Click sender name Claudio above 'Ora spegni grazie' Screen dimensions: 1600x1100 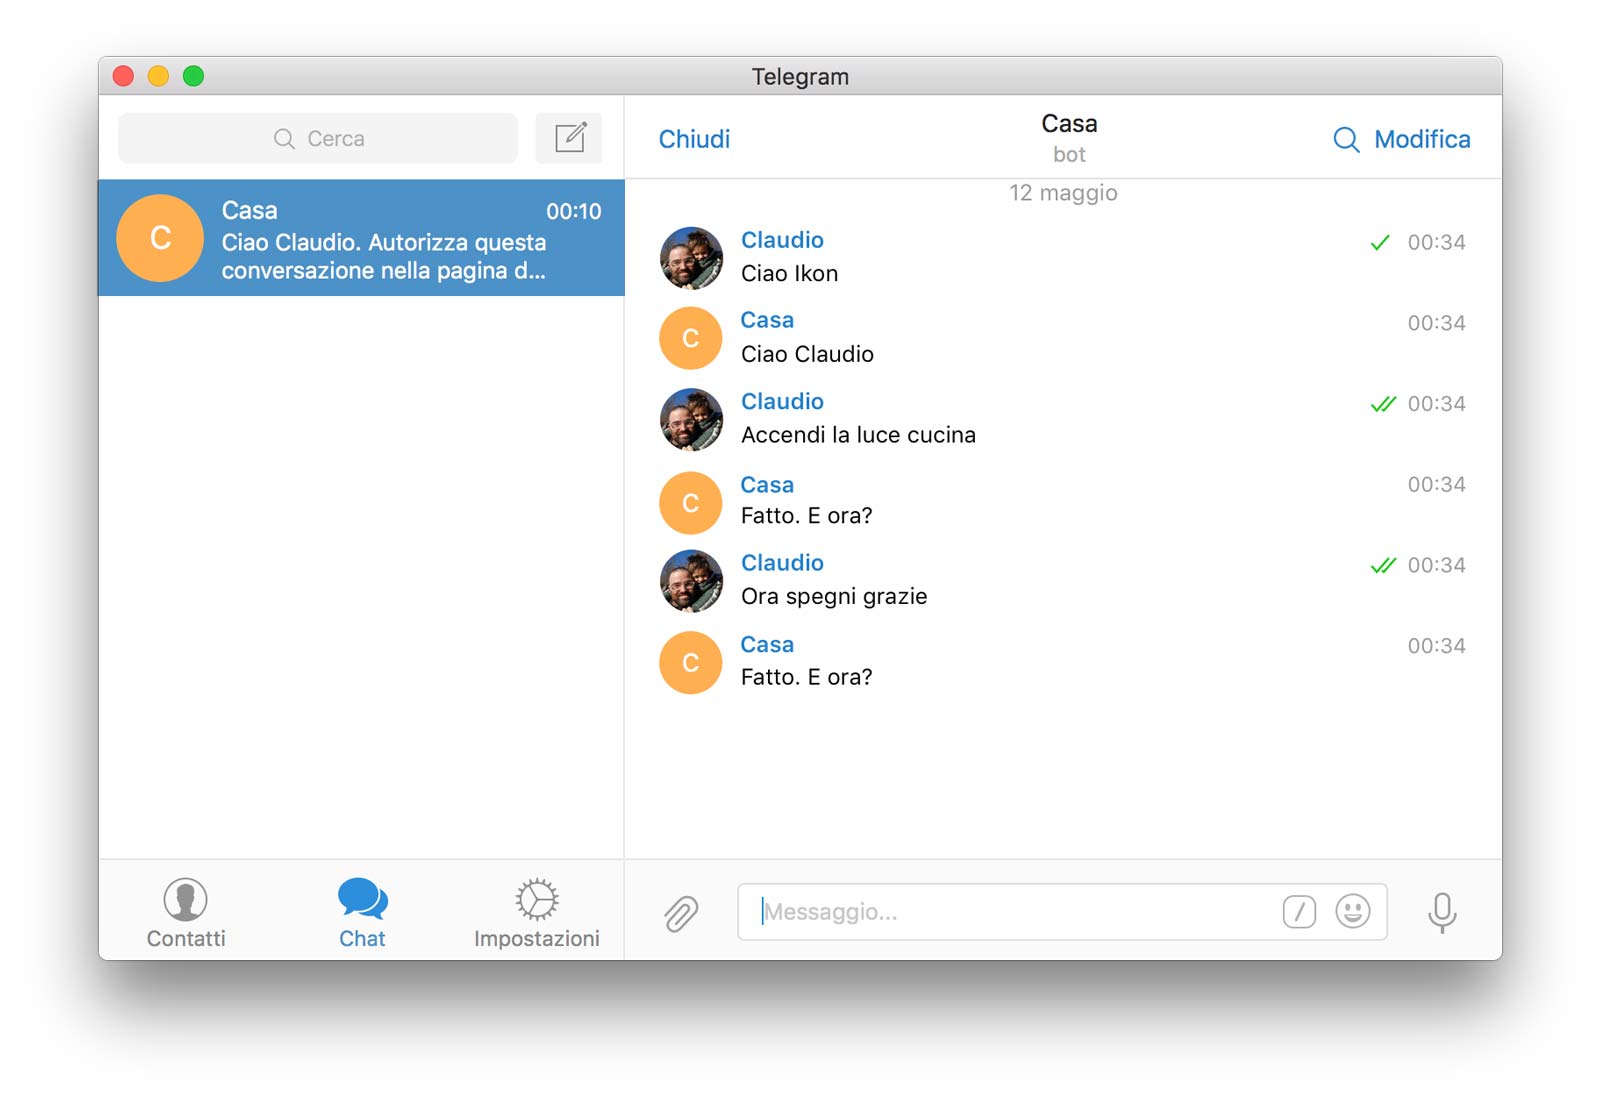point(782,563)
